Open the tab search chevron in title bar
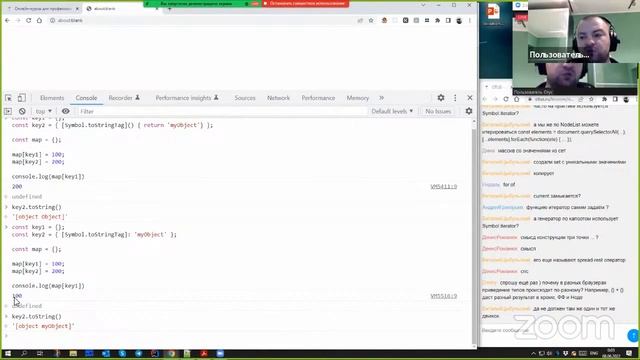Screen dimensions: 640x360 (x=423, y=5)
